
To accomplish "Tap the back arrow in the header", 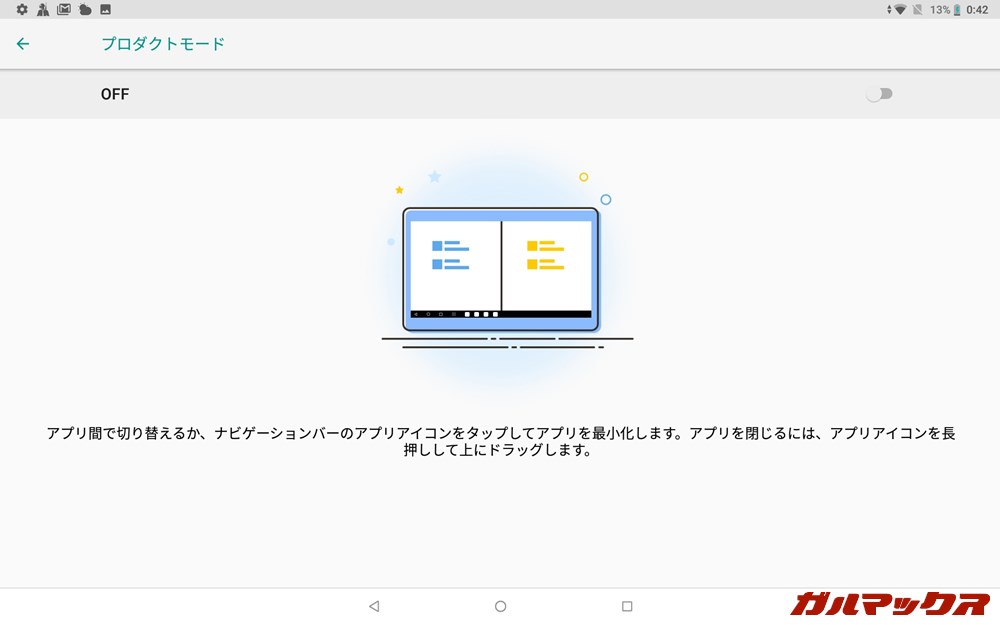I will tap(23, 44).
